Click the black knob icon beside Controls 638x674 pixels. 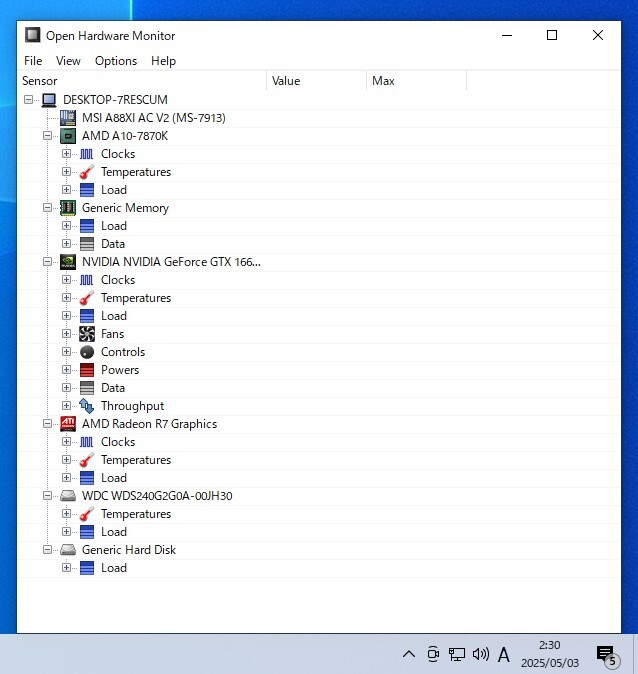[x=87, y=352]
